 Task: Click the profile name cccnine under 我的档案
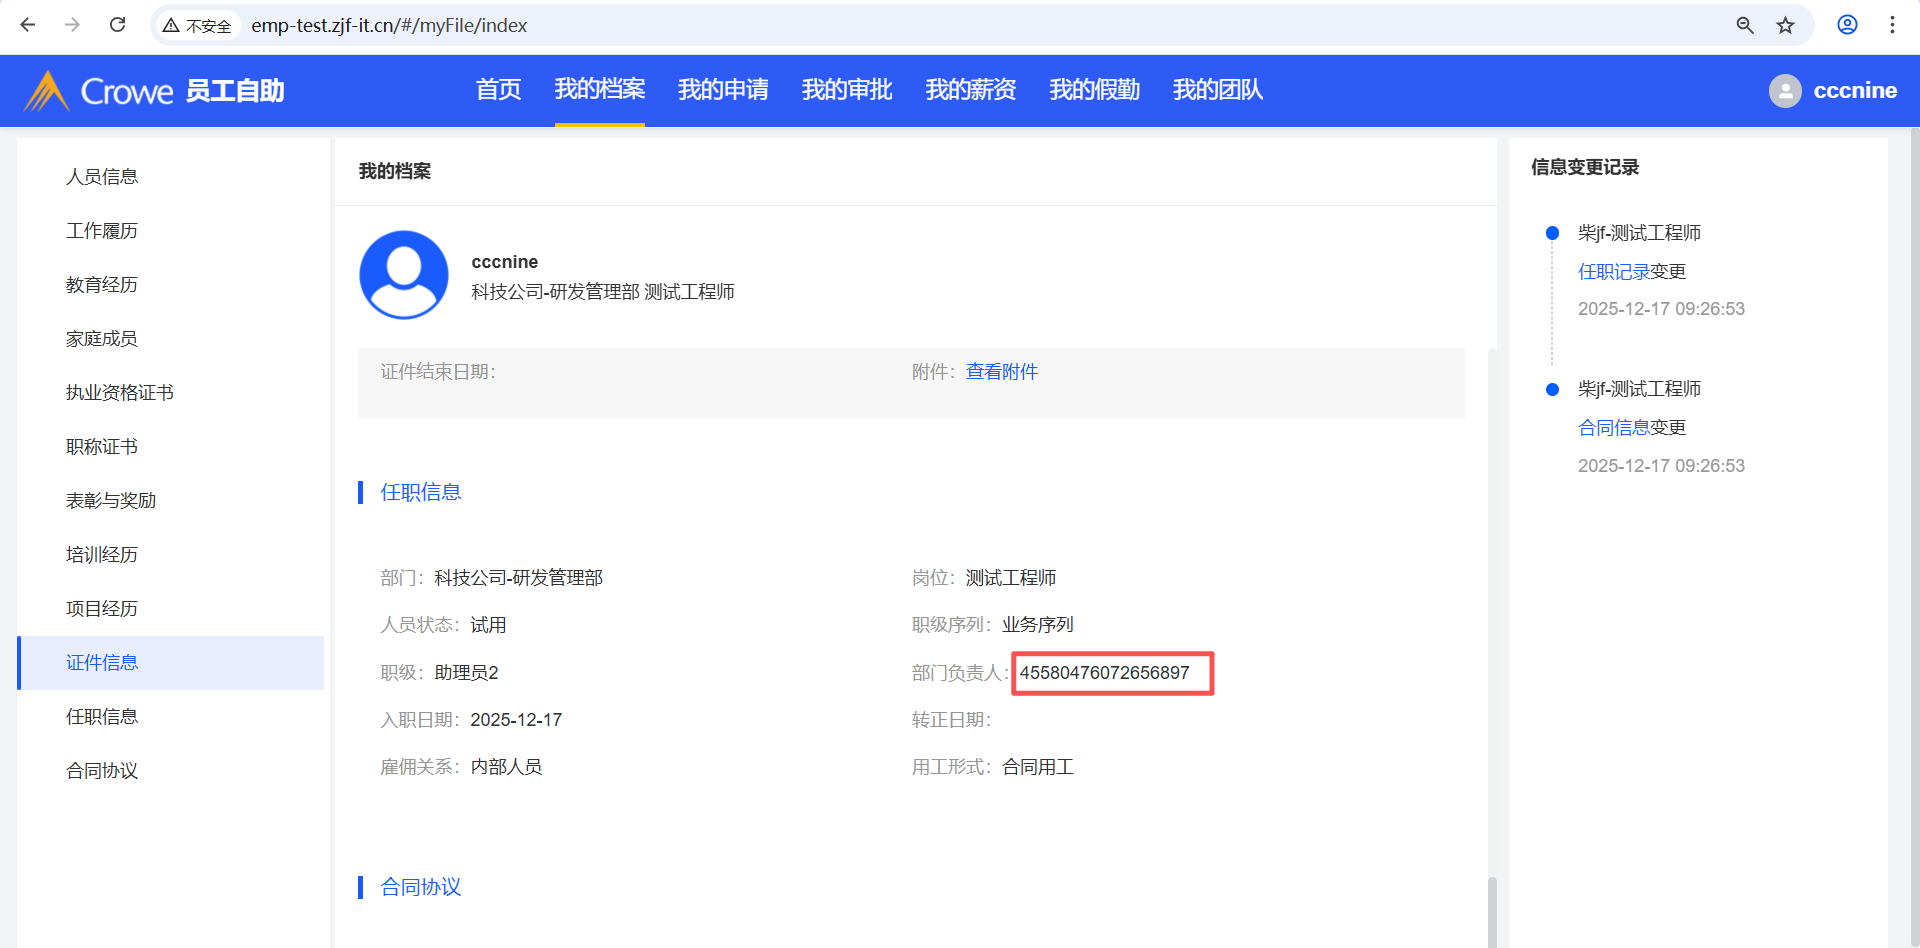click(x=505, y=262)
